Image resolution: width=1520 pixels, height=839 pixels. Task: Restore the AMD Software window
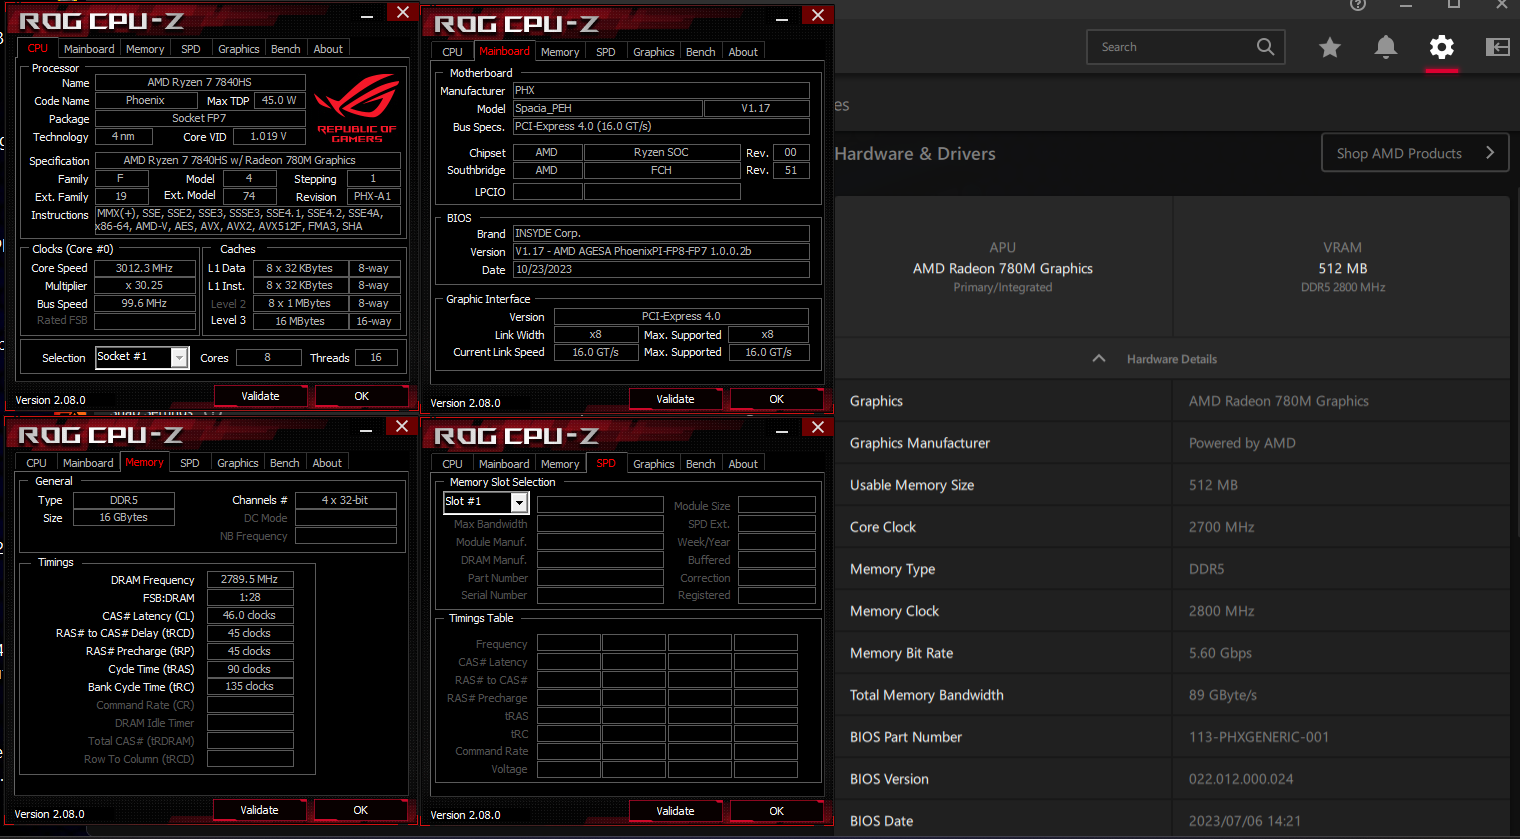coord(1454,4)
